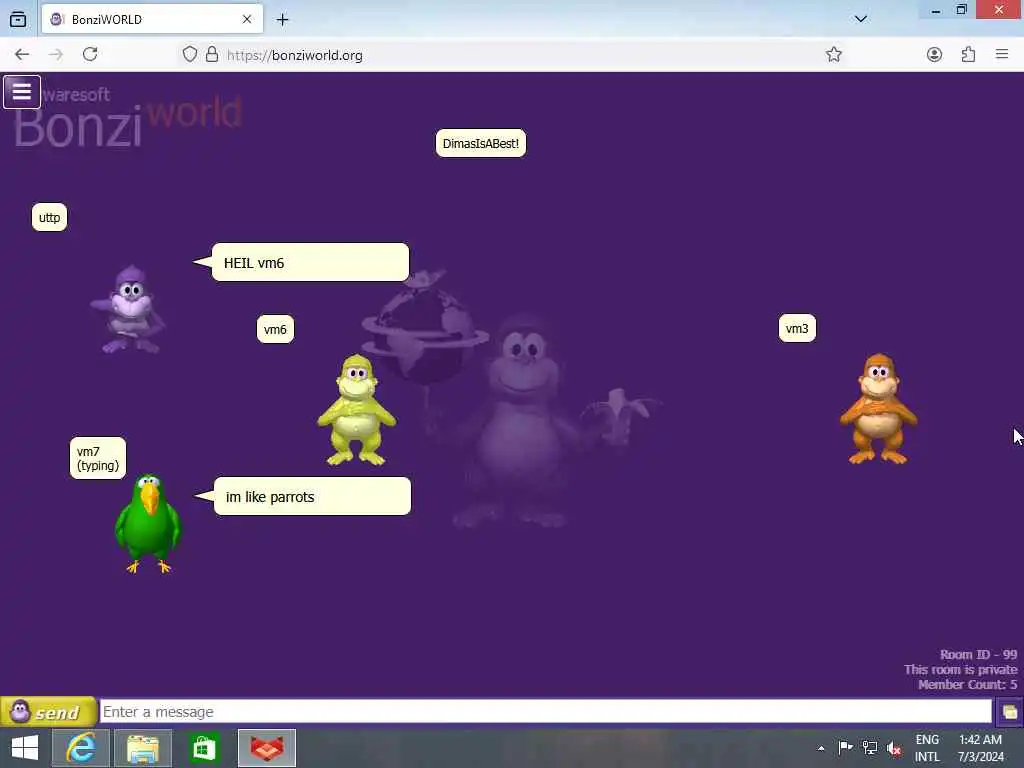Screen dimensions: 1024x768
Task: Open the Windows Start button
Action: click(x=25, y=748)
